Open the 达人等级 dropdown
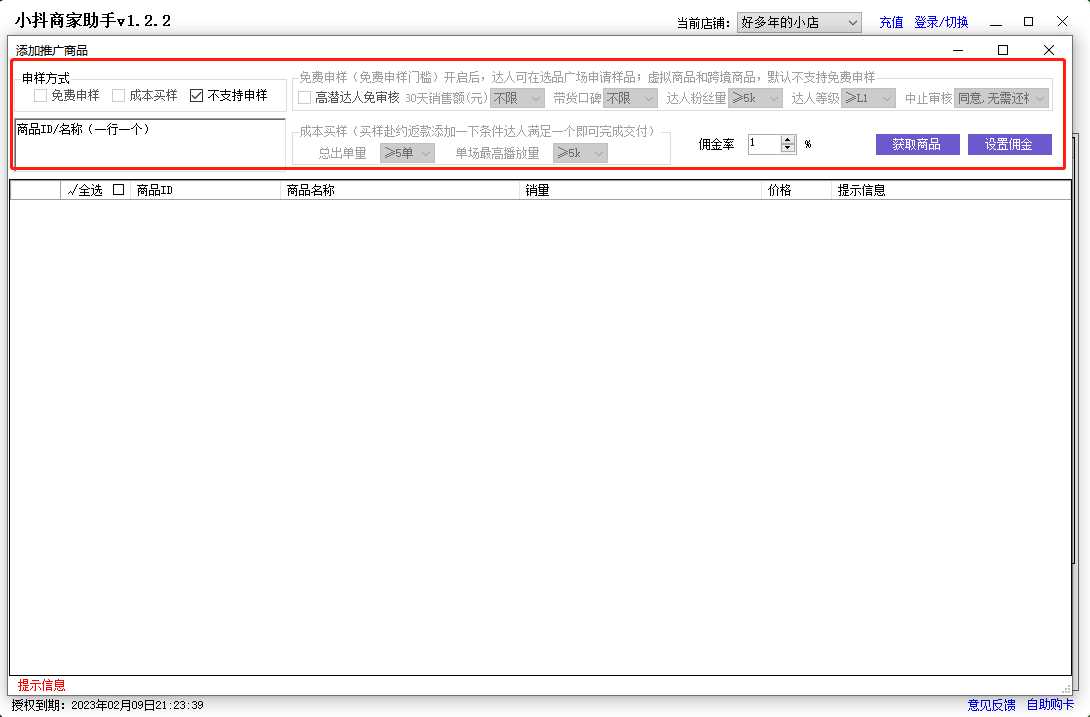The height and width of the screenshot is (717, 1090). tap(868, 98)
